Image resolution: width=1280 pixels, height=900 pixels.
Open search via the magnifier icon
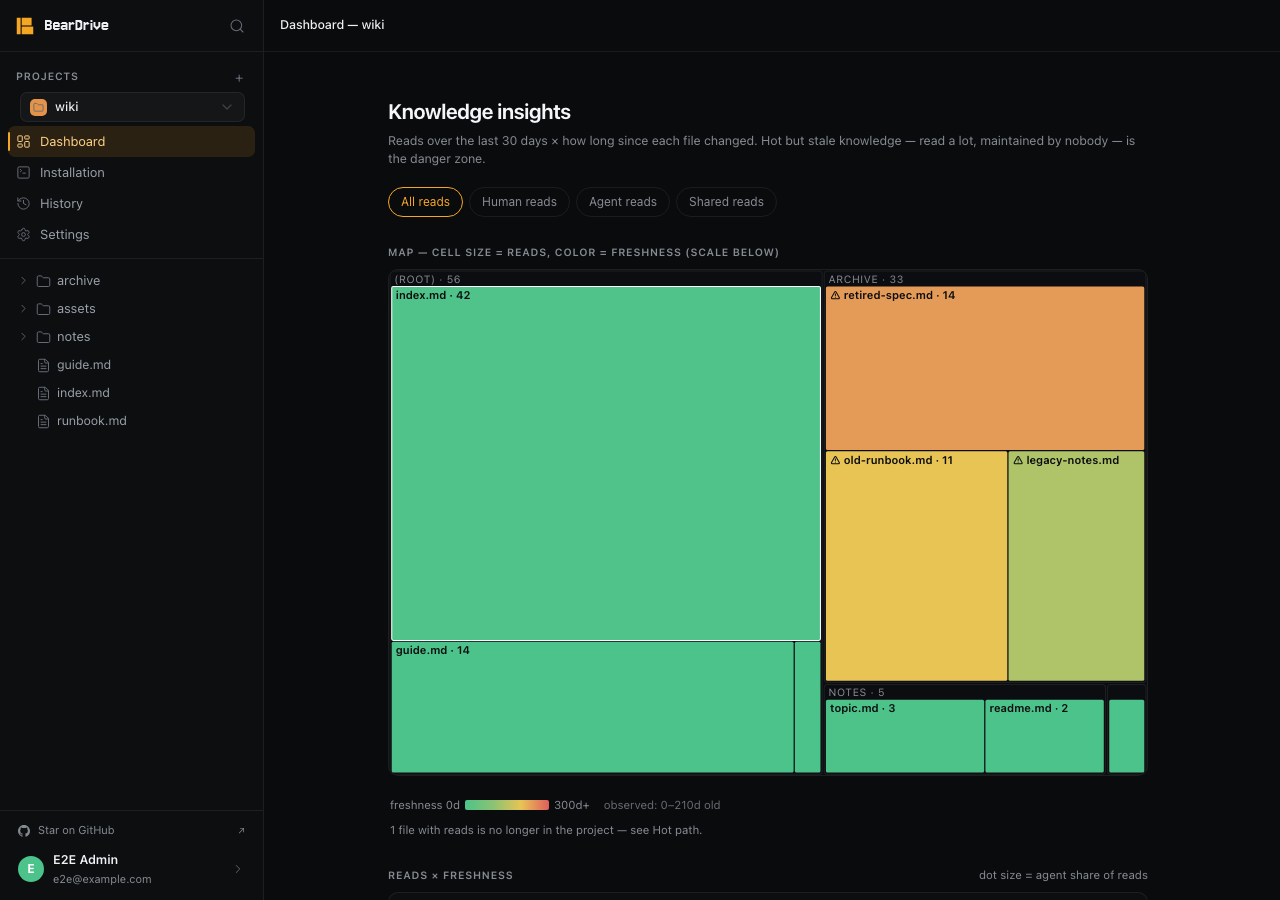[x=237, y=26]
